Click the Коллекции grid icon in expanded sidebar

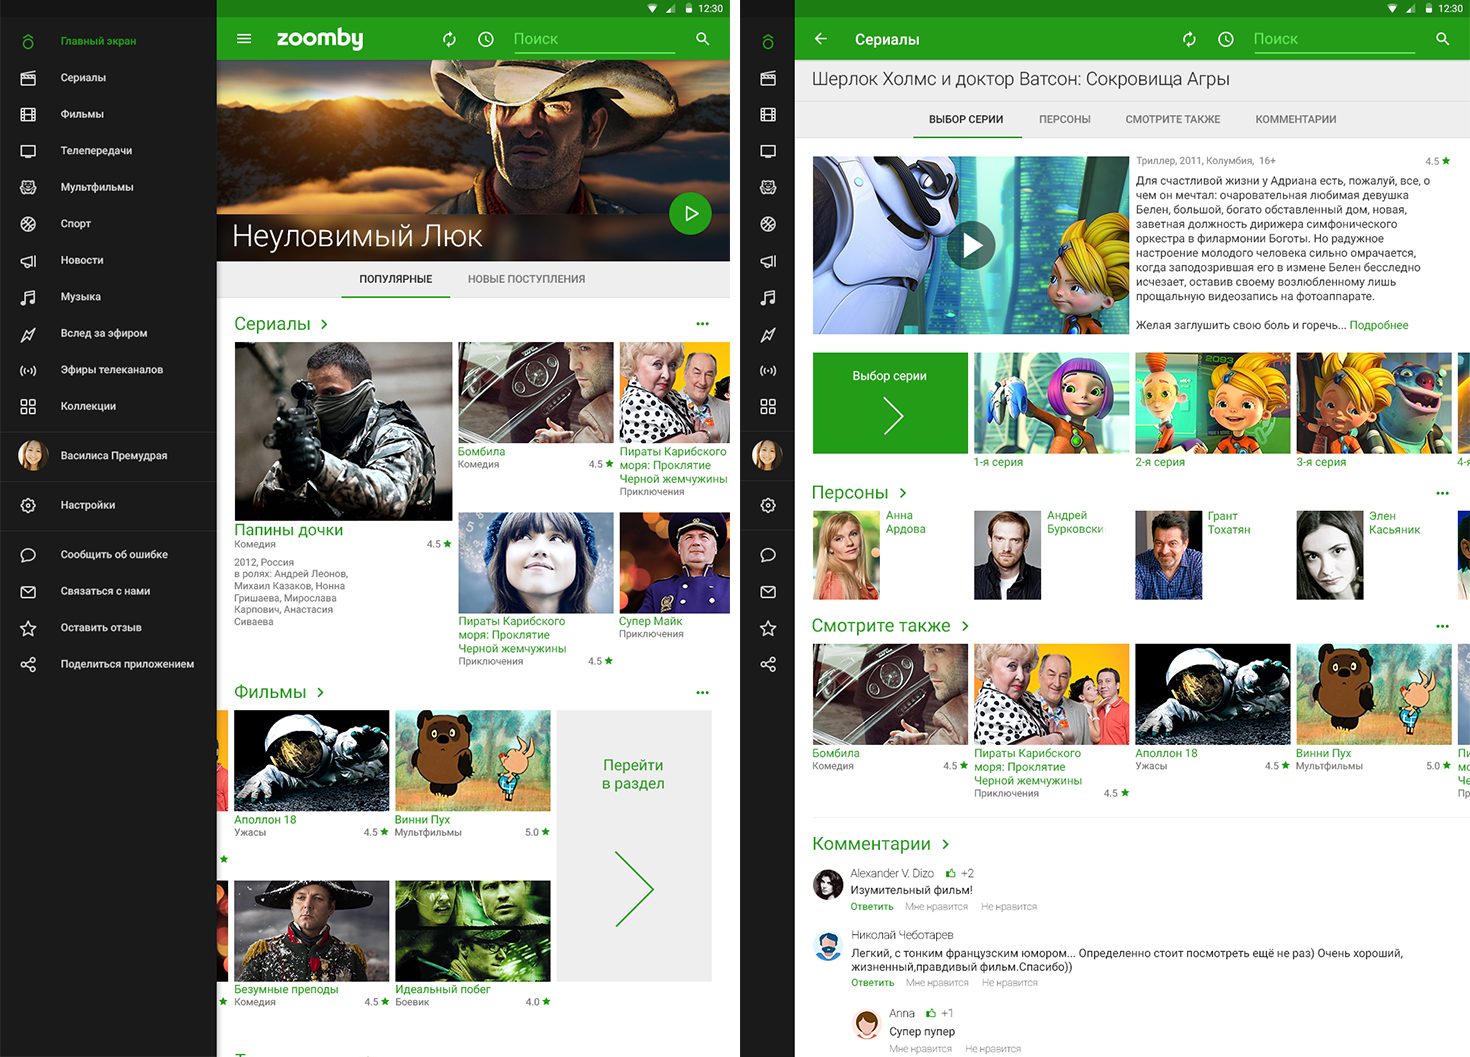28,407
